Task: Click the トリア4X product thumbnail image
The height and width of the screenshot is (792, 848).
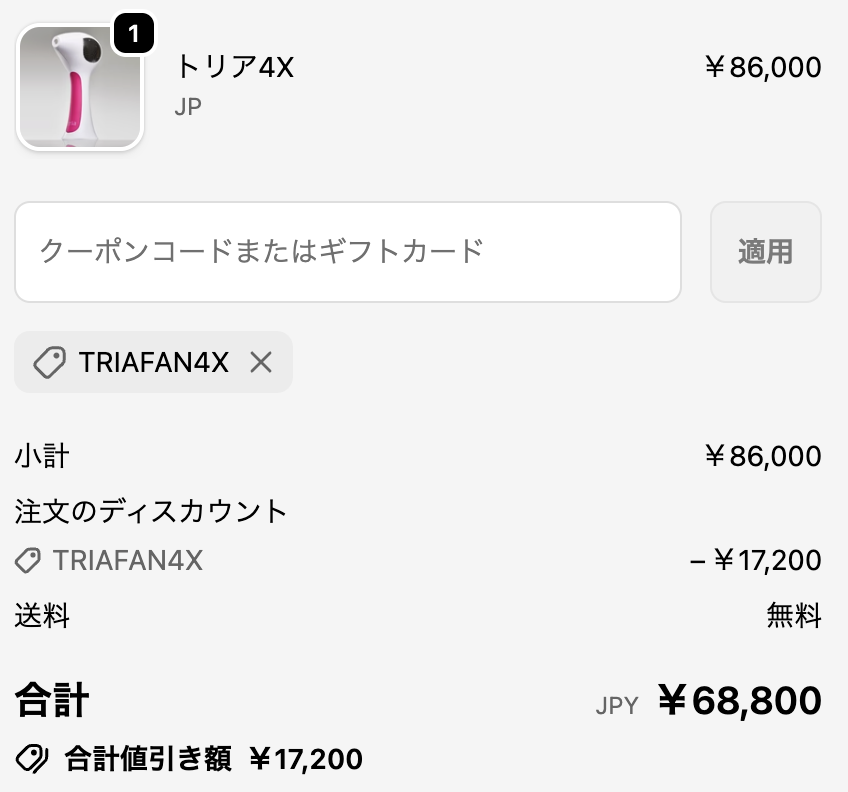Action: pyautogui.click(x=80, y=87)
